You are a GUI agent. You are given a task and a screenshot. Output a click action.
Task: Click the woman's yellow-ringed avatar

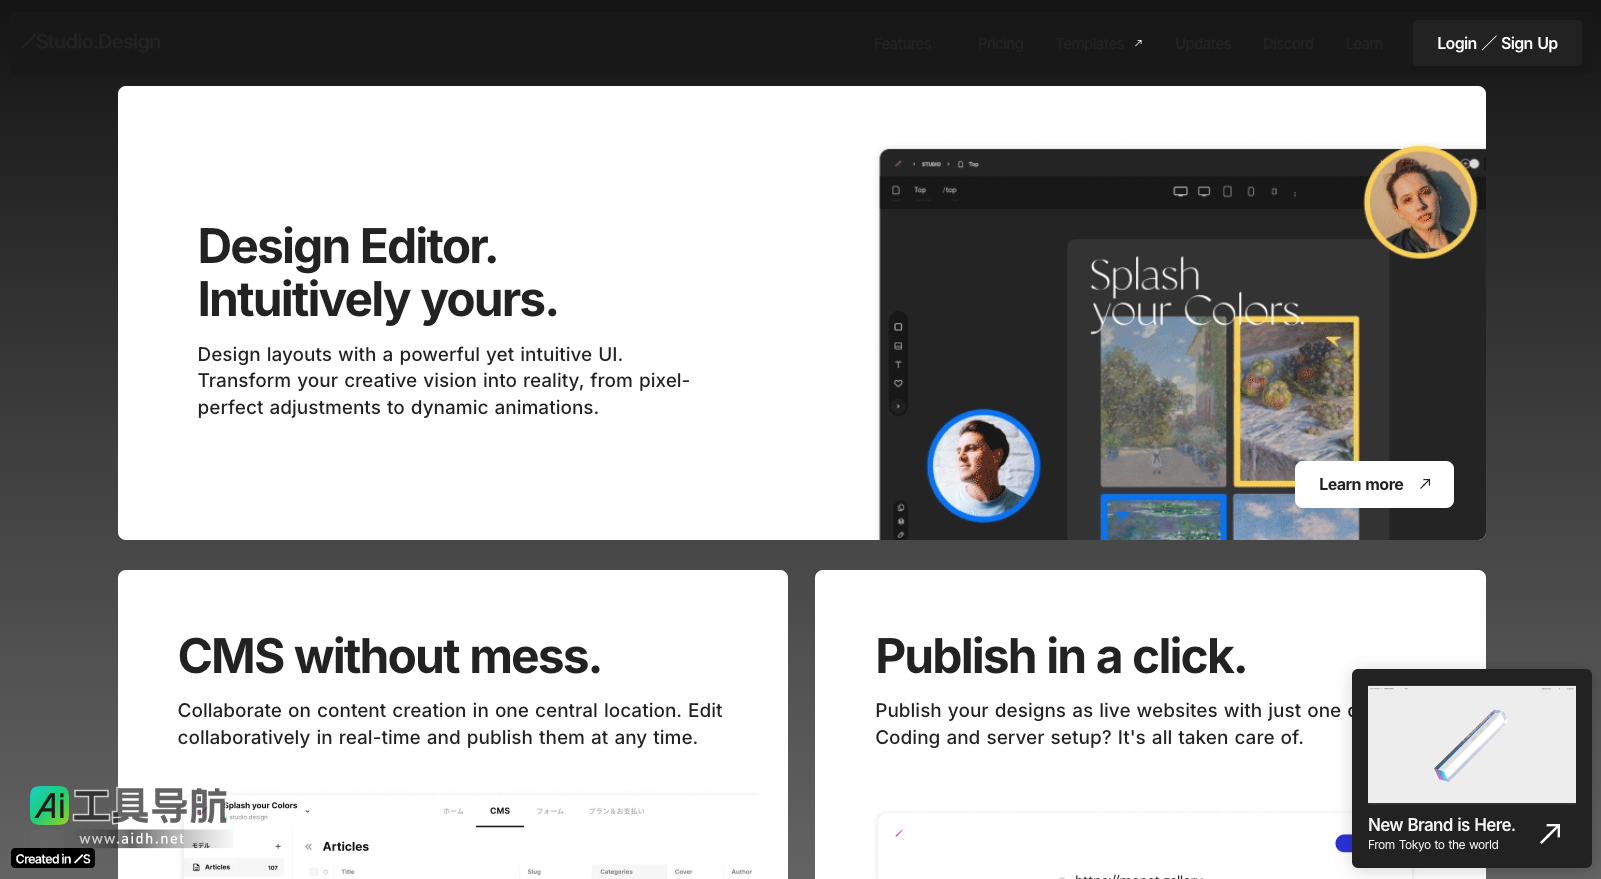click(1419, 203)
